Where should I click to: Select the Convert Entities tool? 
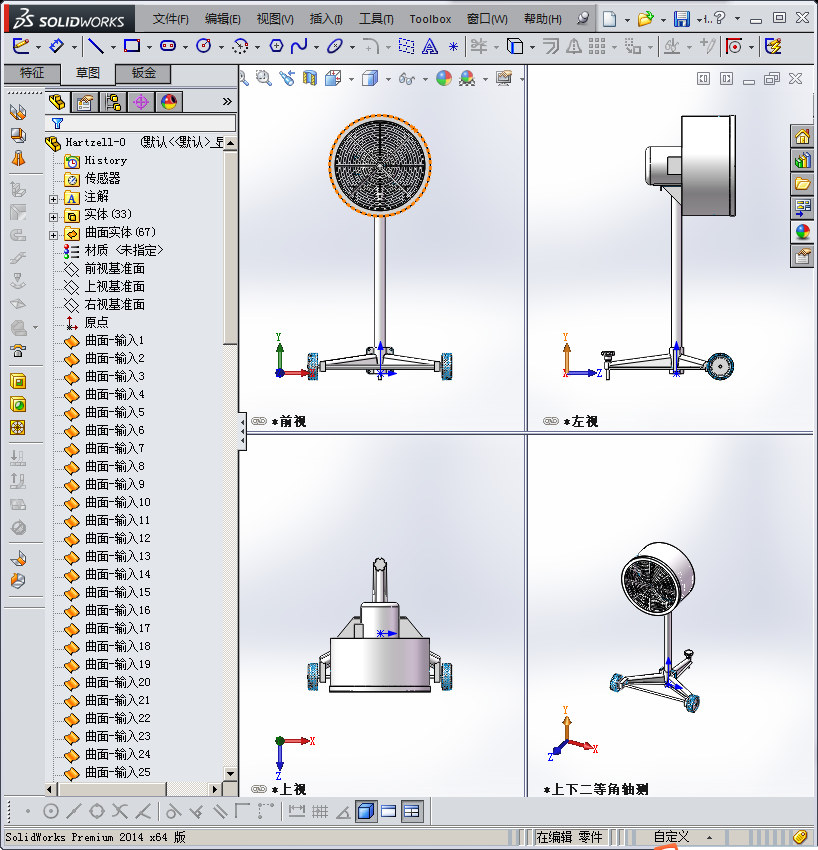click(x=515, y=47)
